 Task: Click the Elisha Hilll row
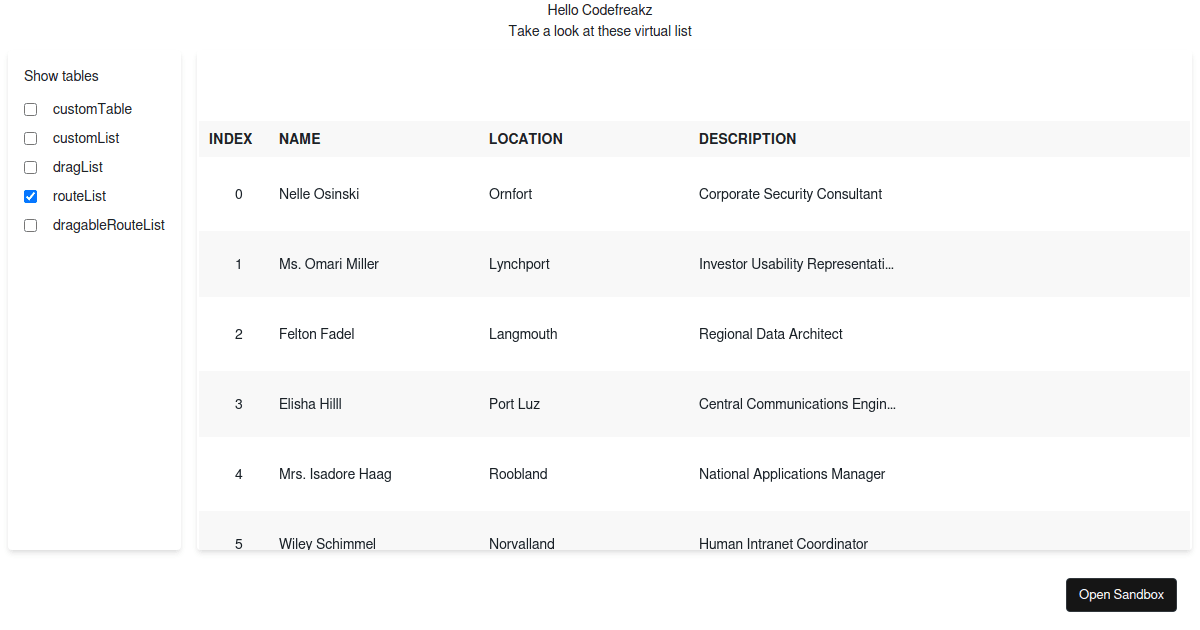click(310, 404)
